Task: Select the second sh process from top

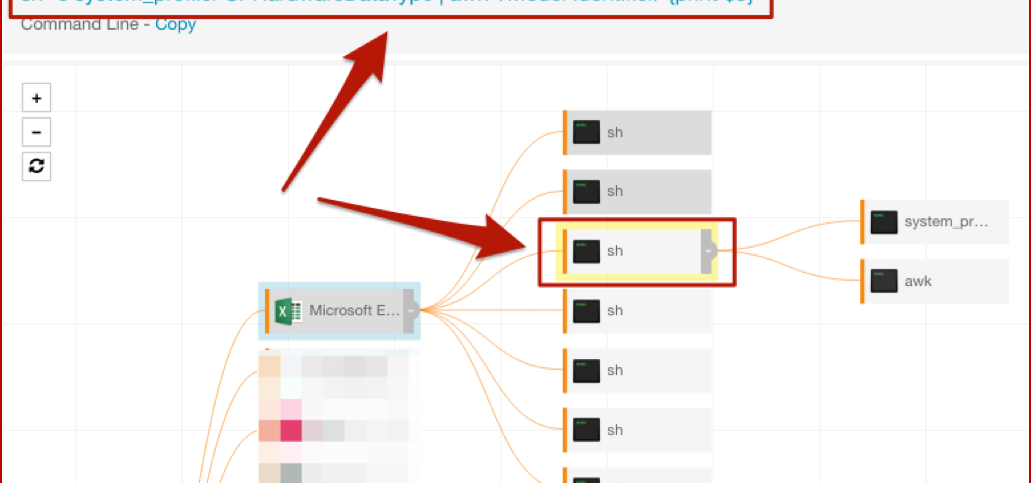Action: [615, 191]
